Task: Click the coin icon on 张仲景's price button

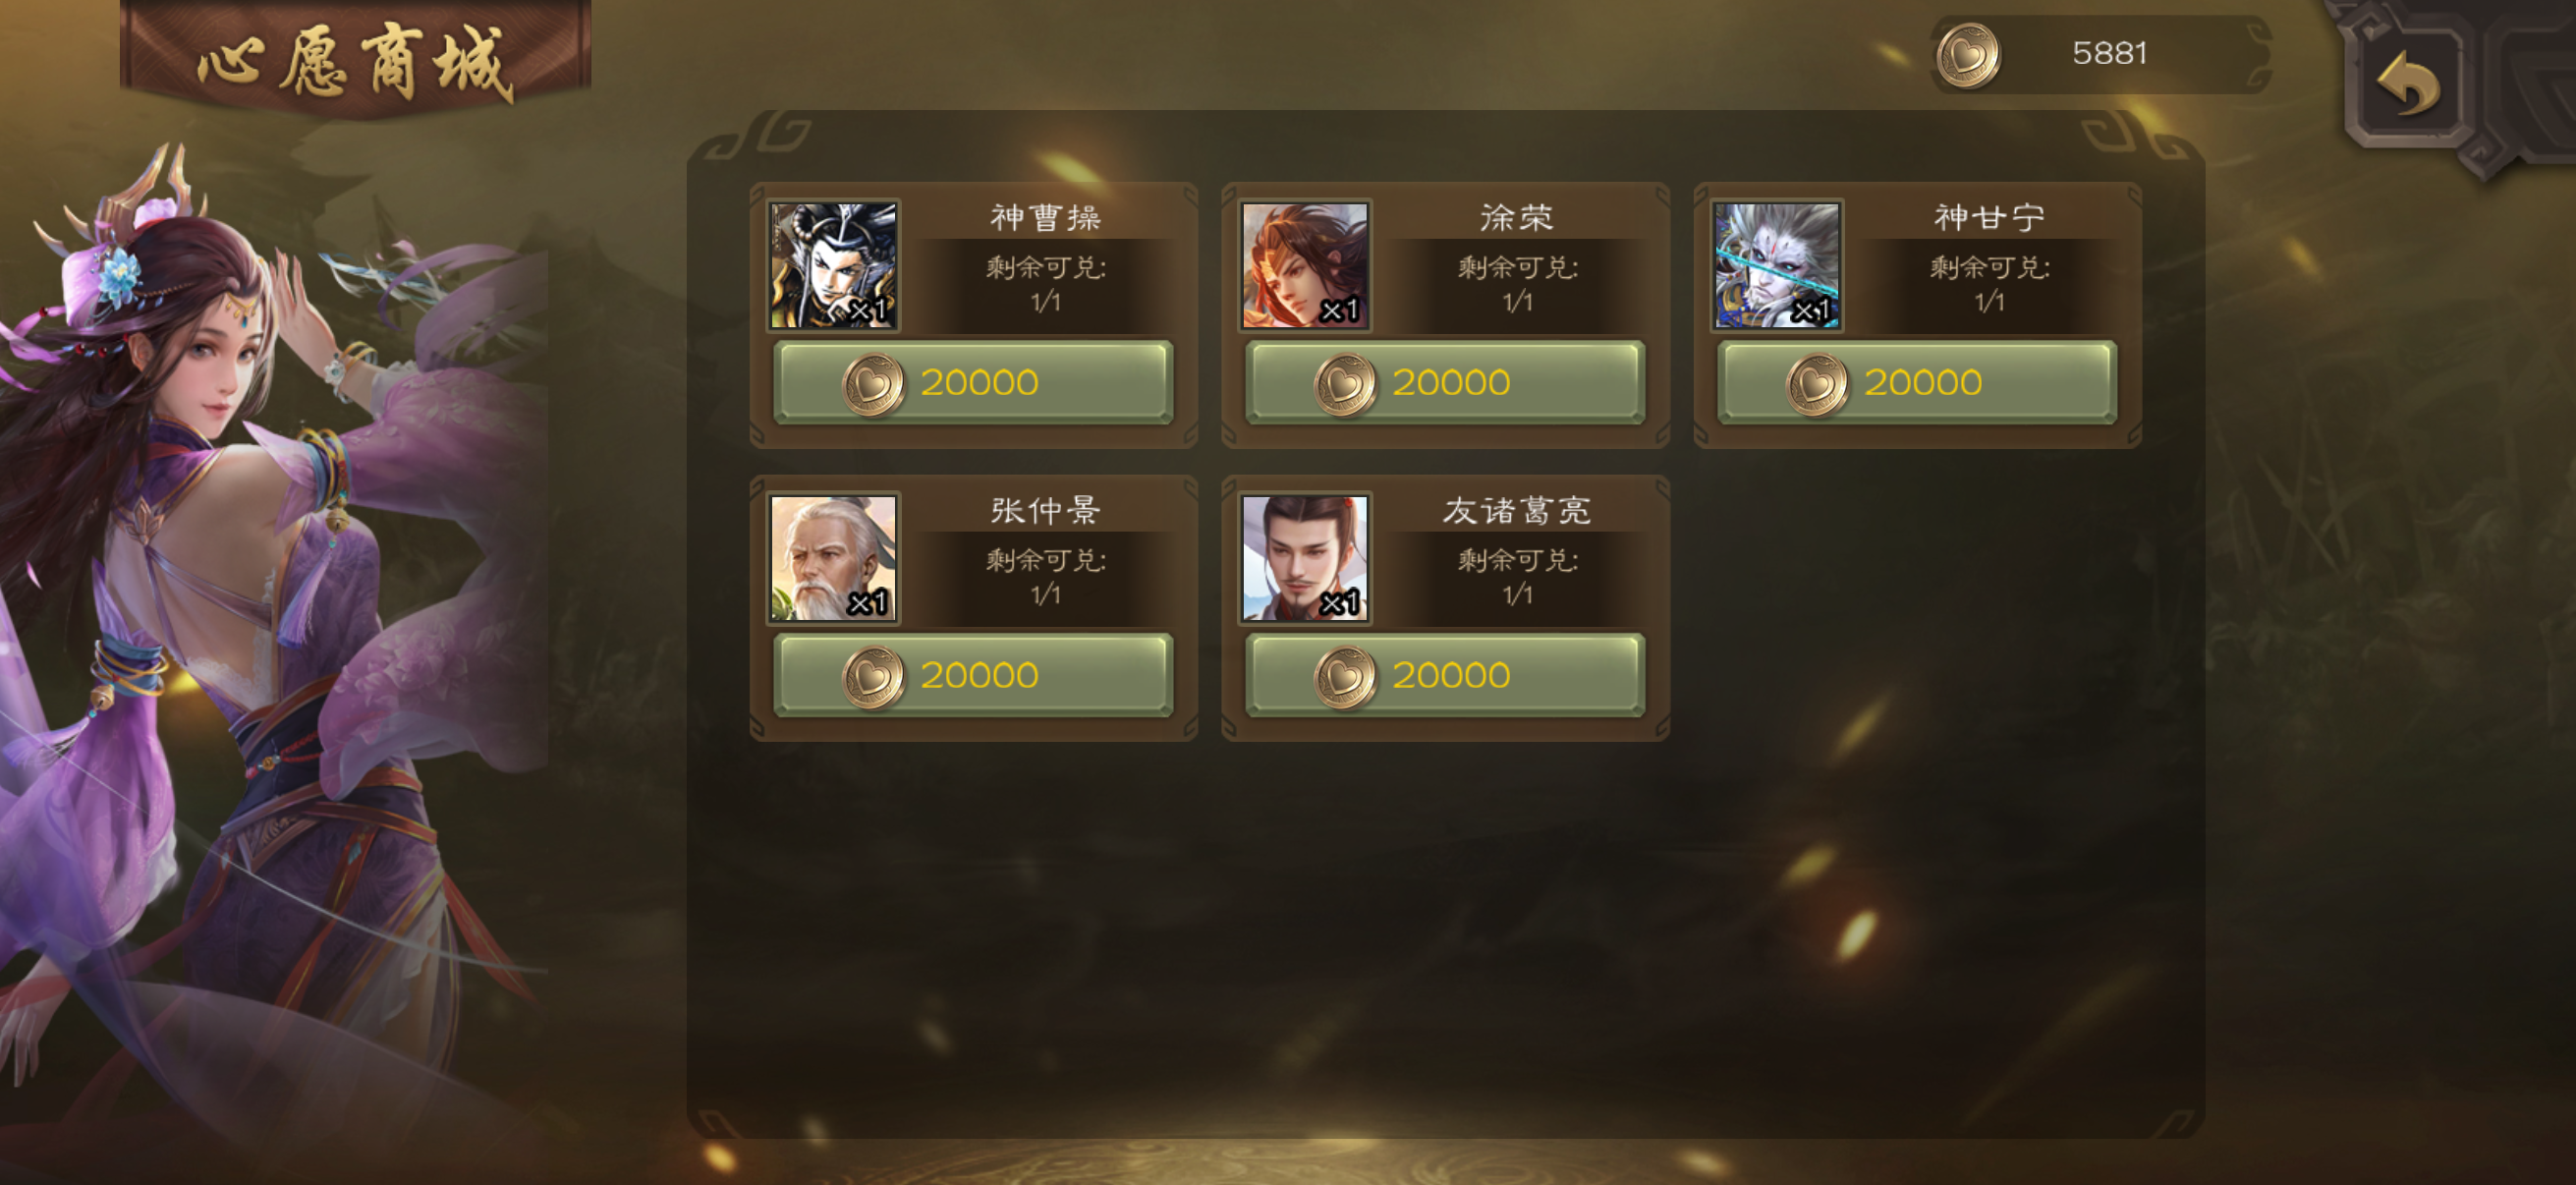Action: (873, 677)
